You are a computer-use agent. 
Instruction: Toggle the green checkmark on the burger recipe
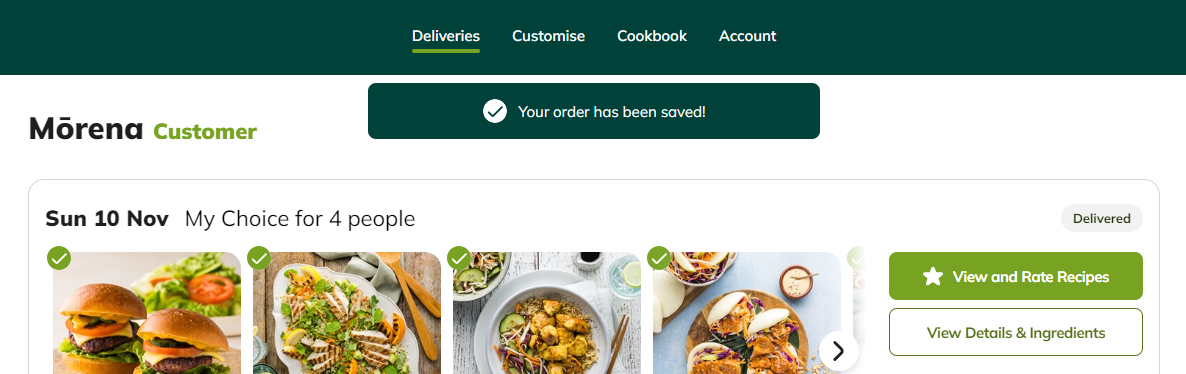[59, 257]
